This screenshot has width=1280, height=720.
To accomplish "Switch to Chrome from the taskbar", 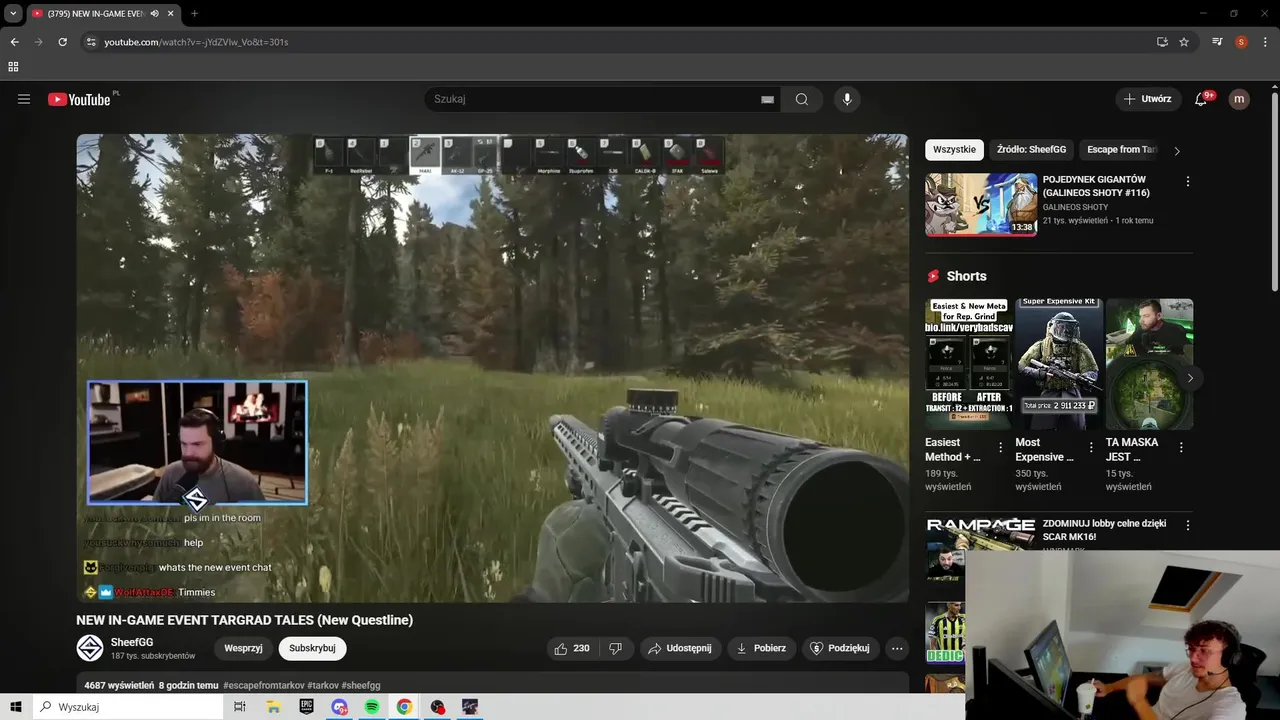I will pos(404,707).
